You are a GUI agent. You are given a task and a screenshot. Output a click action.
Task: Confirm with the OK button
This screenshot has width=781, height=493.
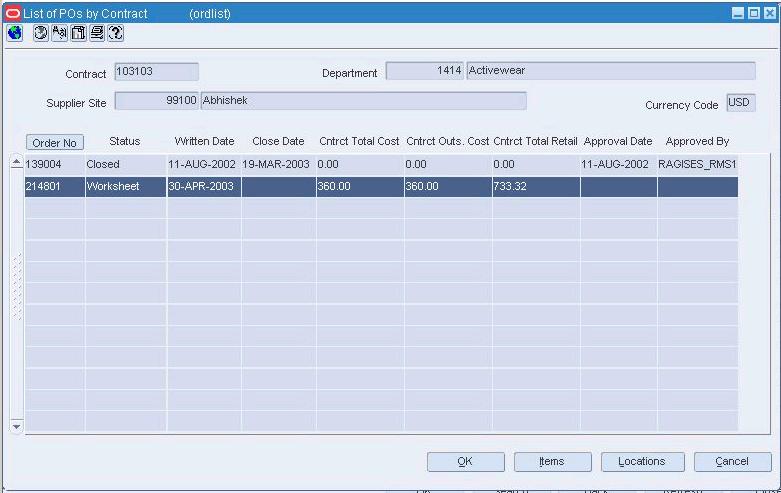[466, 462]
